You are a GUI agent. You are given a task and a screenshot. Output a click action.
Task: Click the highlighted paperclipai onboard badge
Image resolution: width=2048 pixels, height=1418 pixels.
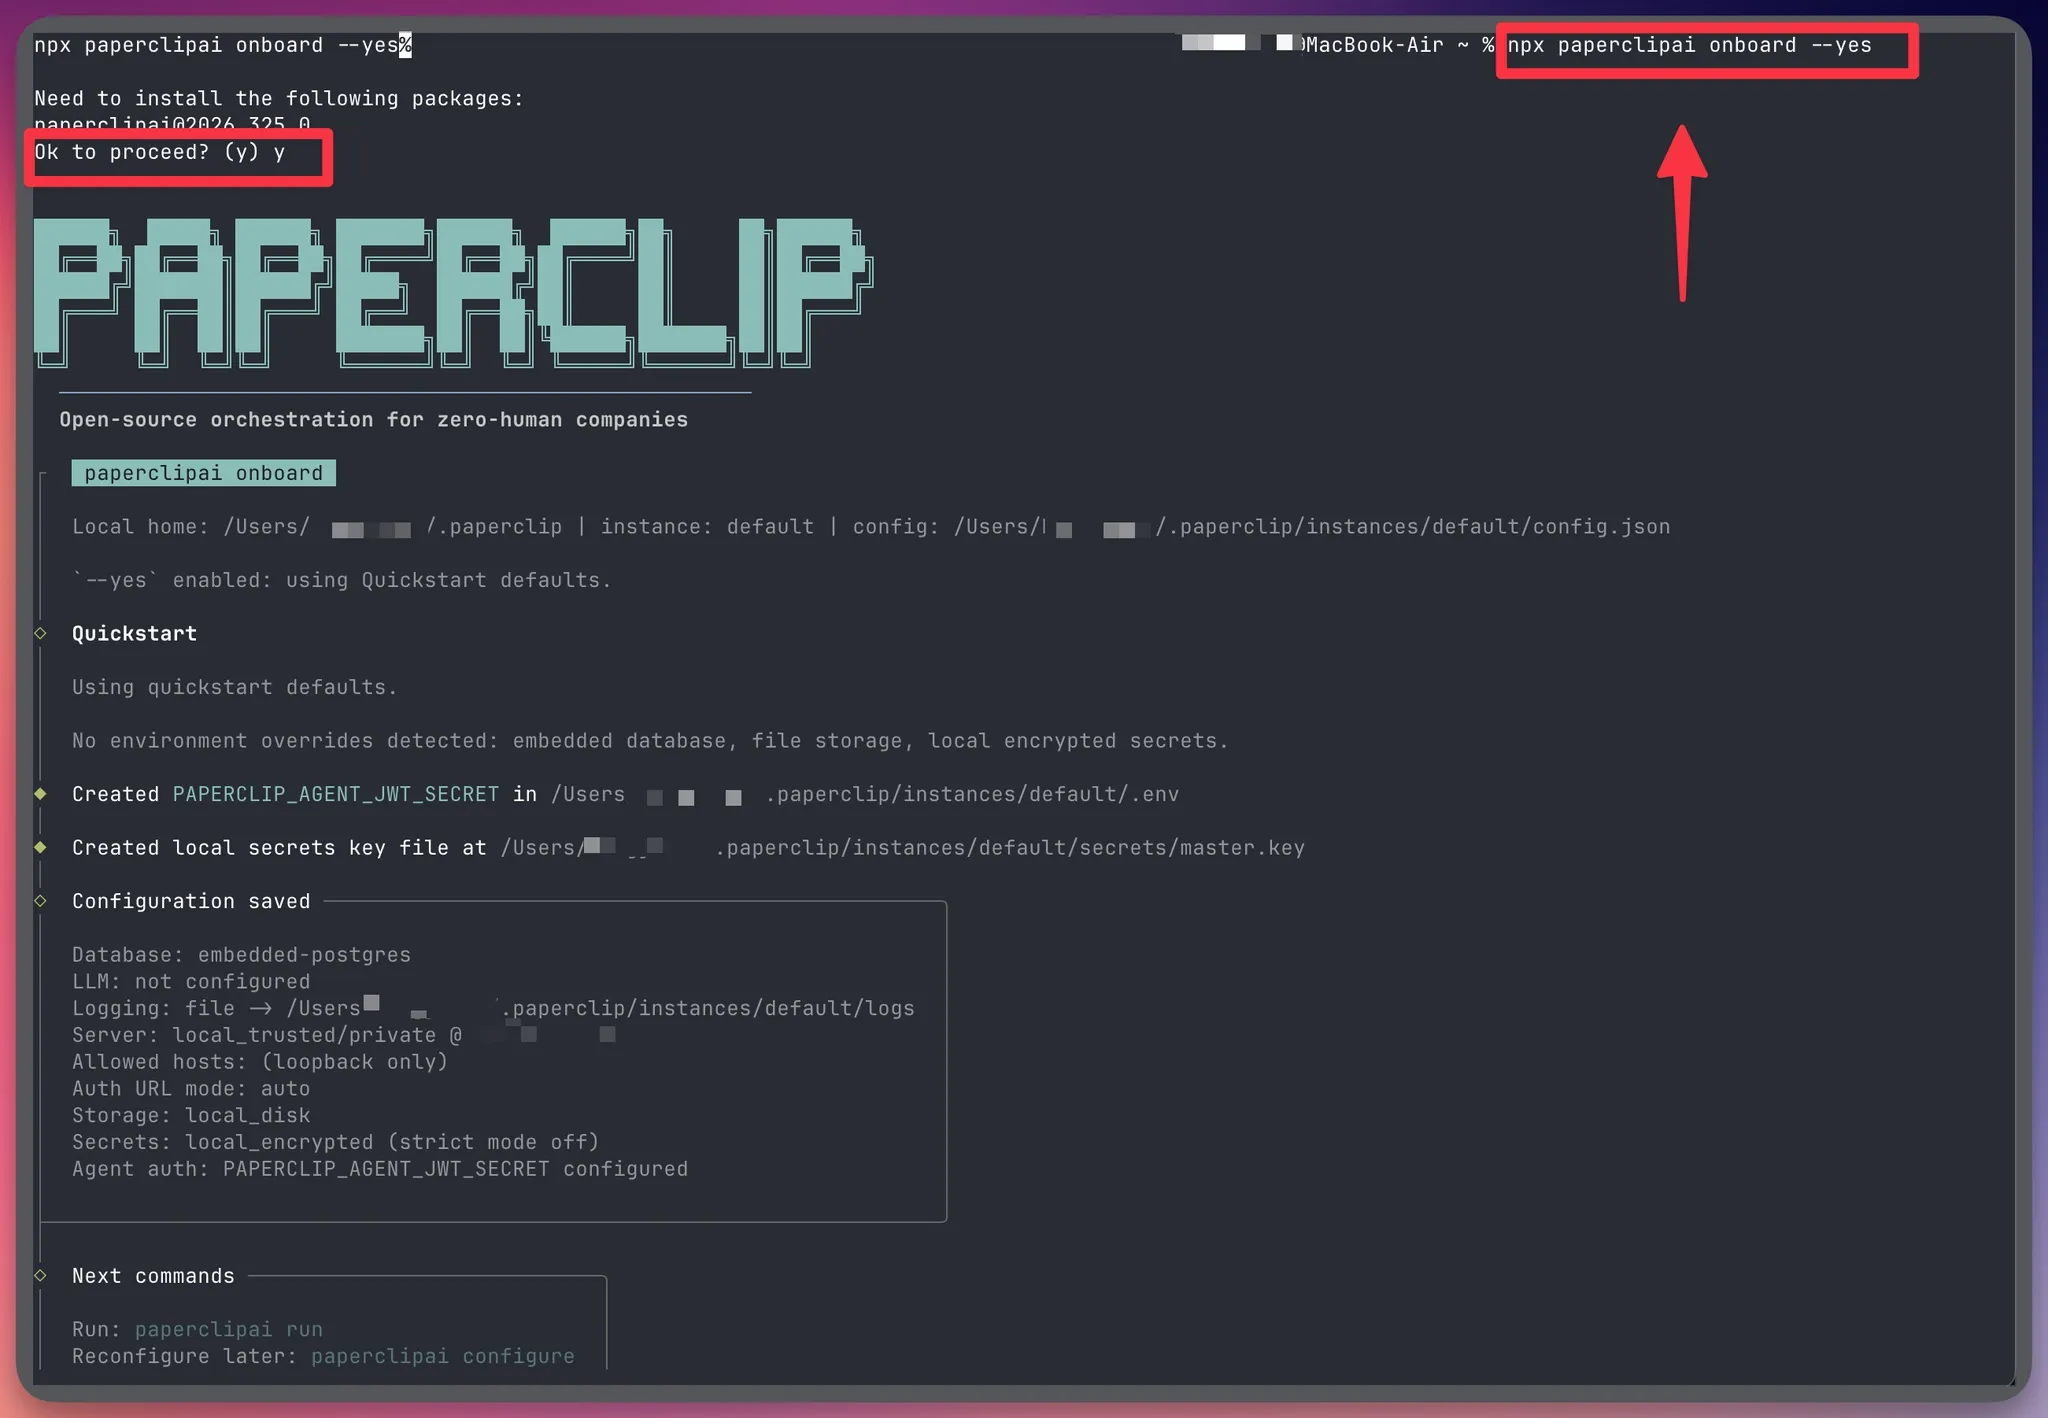pyautogui.click(x=203, y=473)
